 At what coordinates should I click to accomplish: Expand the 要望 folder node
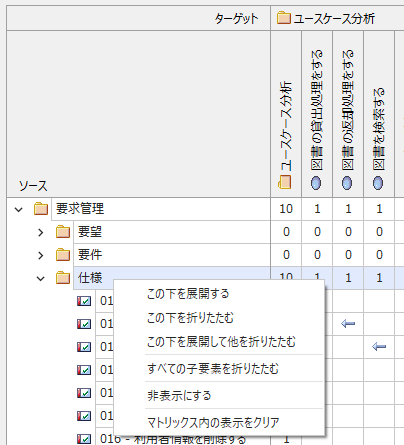[41, 232]
